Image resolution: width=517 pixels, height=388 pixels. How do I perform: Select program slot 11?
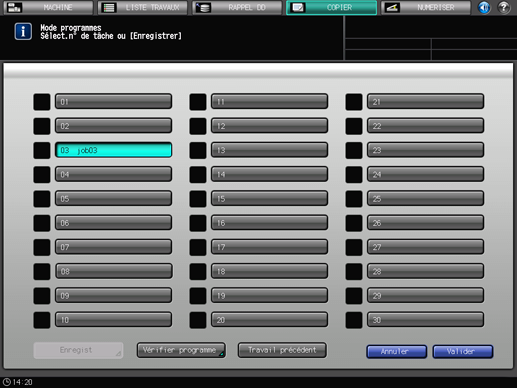[269, 101]
